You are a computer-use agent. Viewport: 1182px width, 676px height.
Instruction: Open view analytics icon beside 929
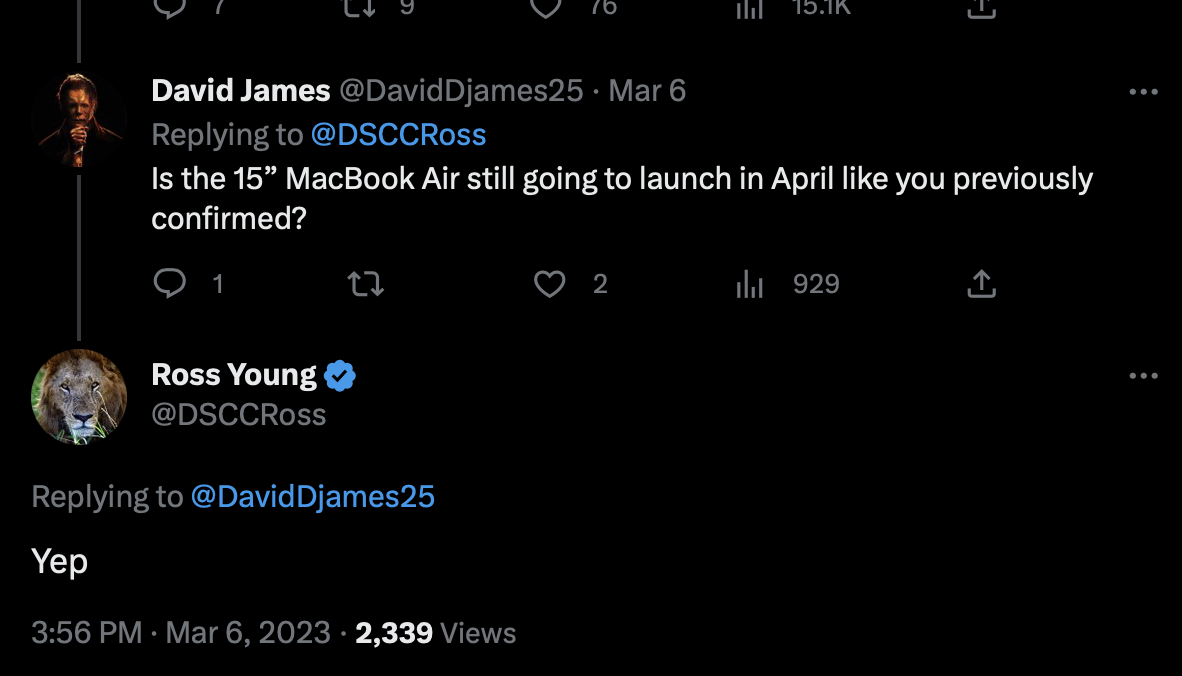coord(749,285)
